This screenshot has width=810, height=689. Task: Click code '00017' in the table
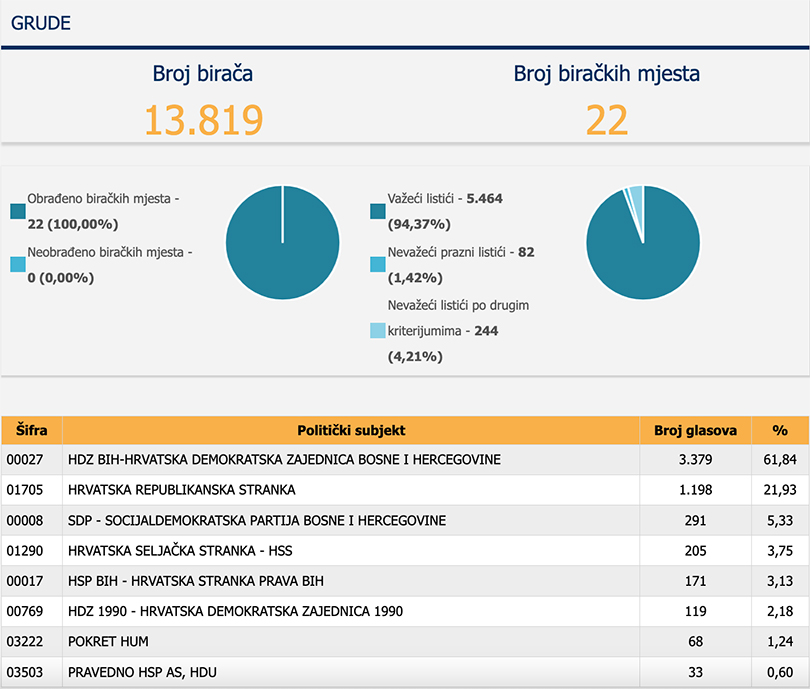click(x=25, y=581)
